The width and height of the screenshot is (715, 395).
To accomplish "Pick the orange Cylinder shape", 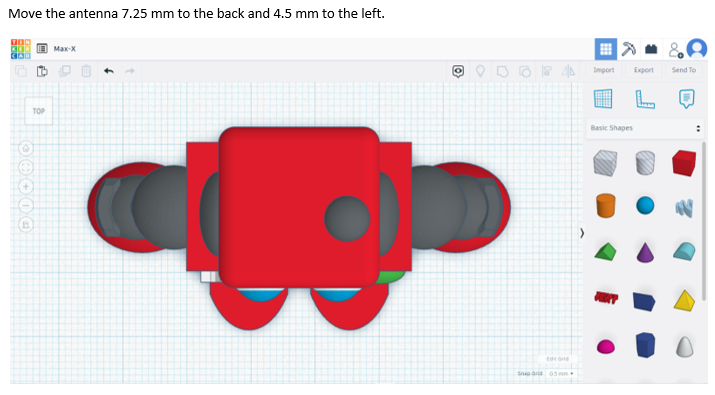I will click(606, 206).
